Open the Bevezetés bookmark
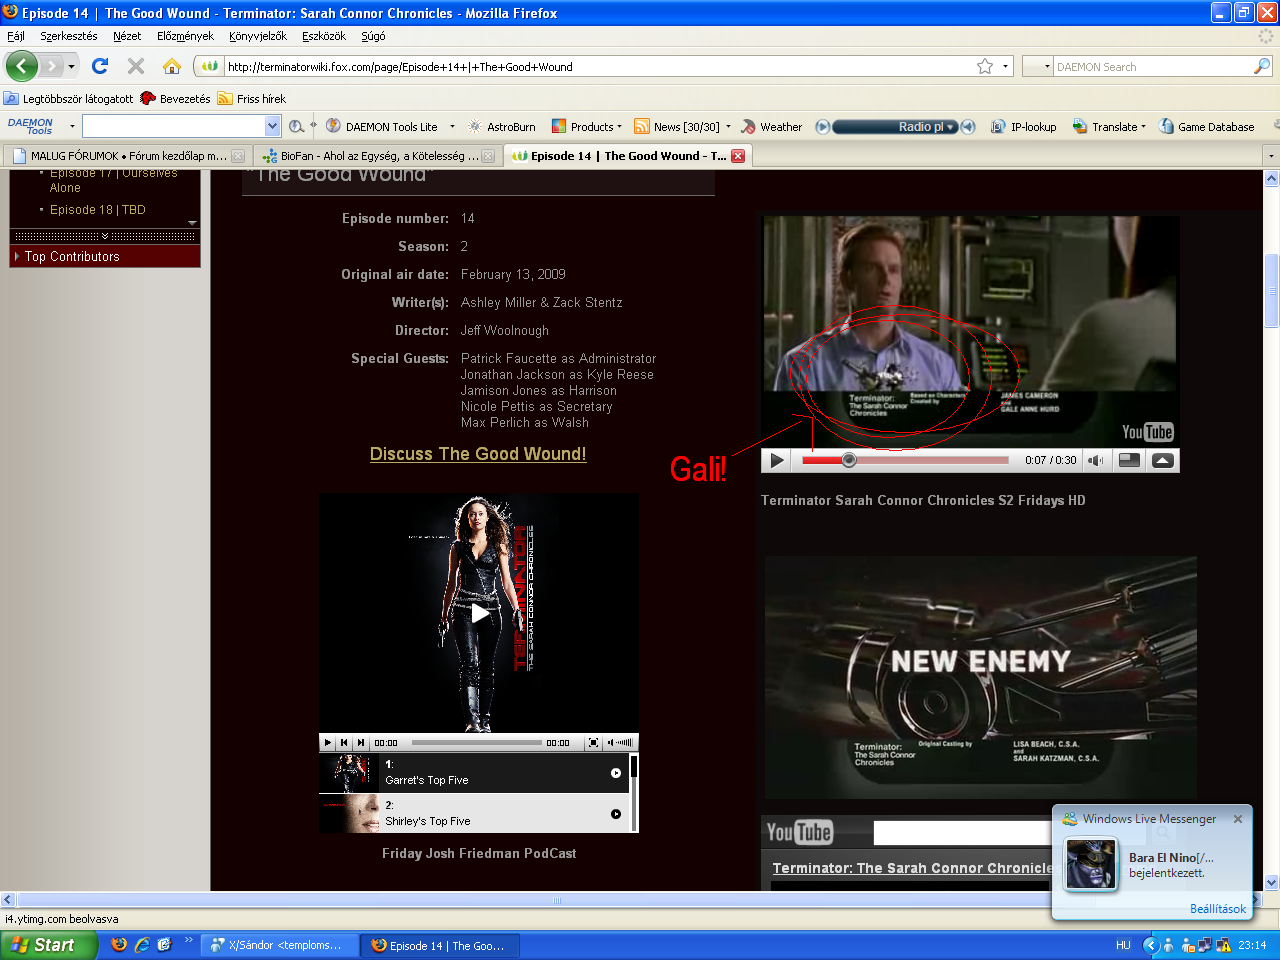Viewport: 1280px width, 960px height. coord(176,99)
